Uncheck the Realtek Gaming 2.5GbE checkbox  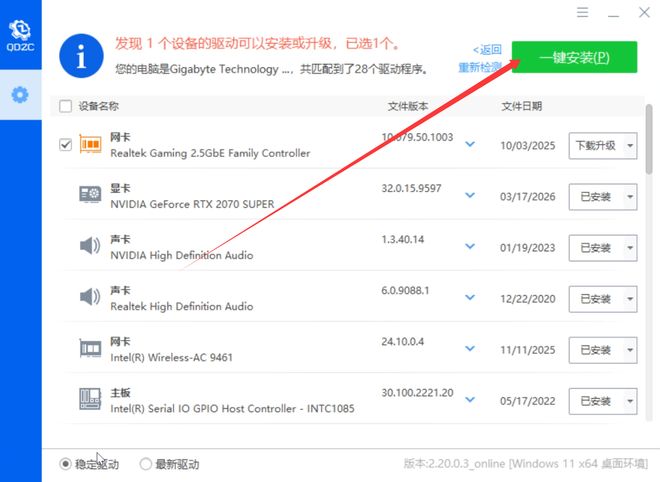tap(66, 145)
